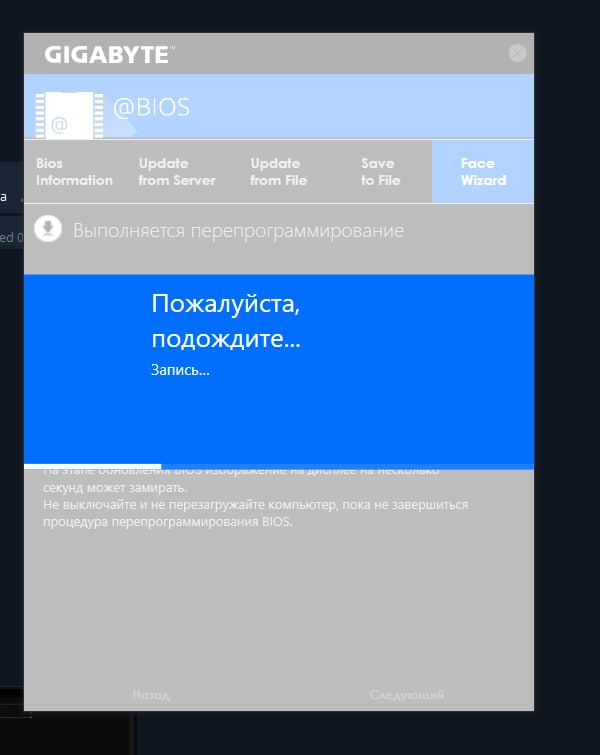Click the @BIOS title text
Screen dimensions: 600x755
[x=151, y=107]
